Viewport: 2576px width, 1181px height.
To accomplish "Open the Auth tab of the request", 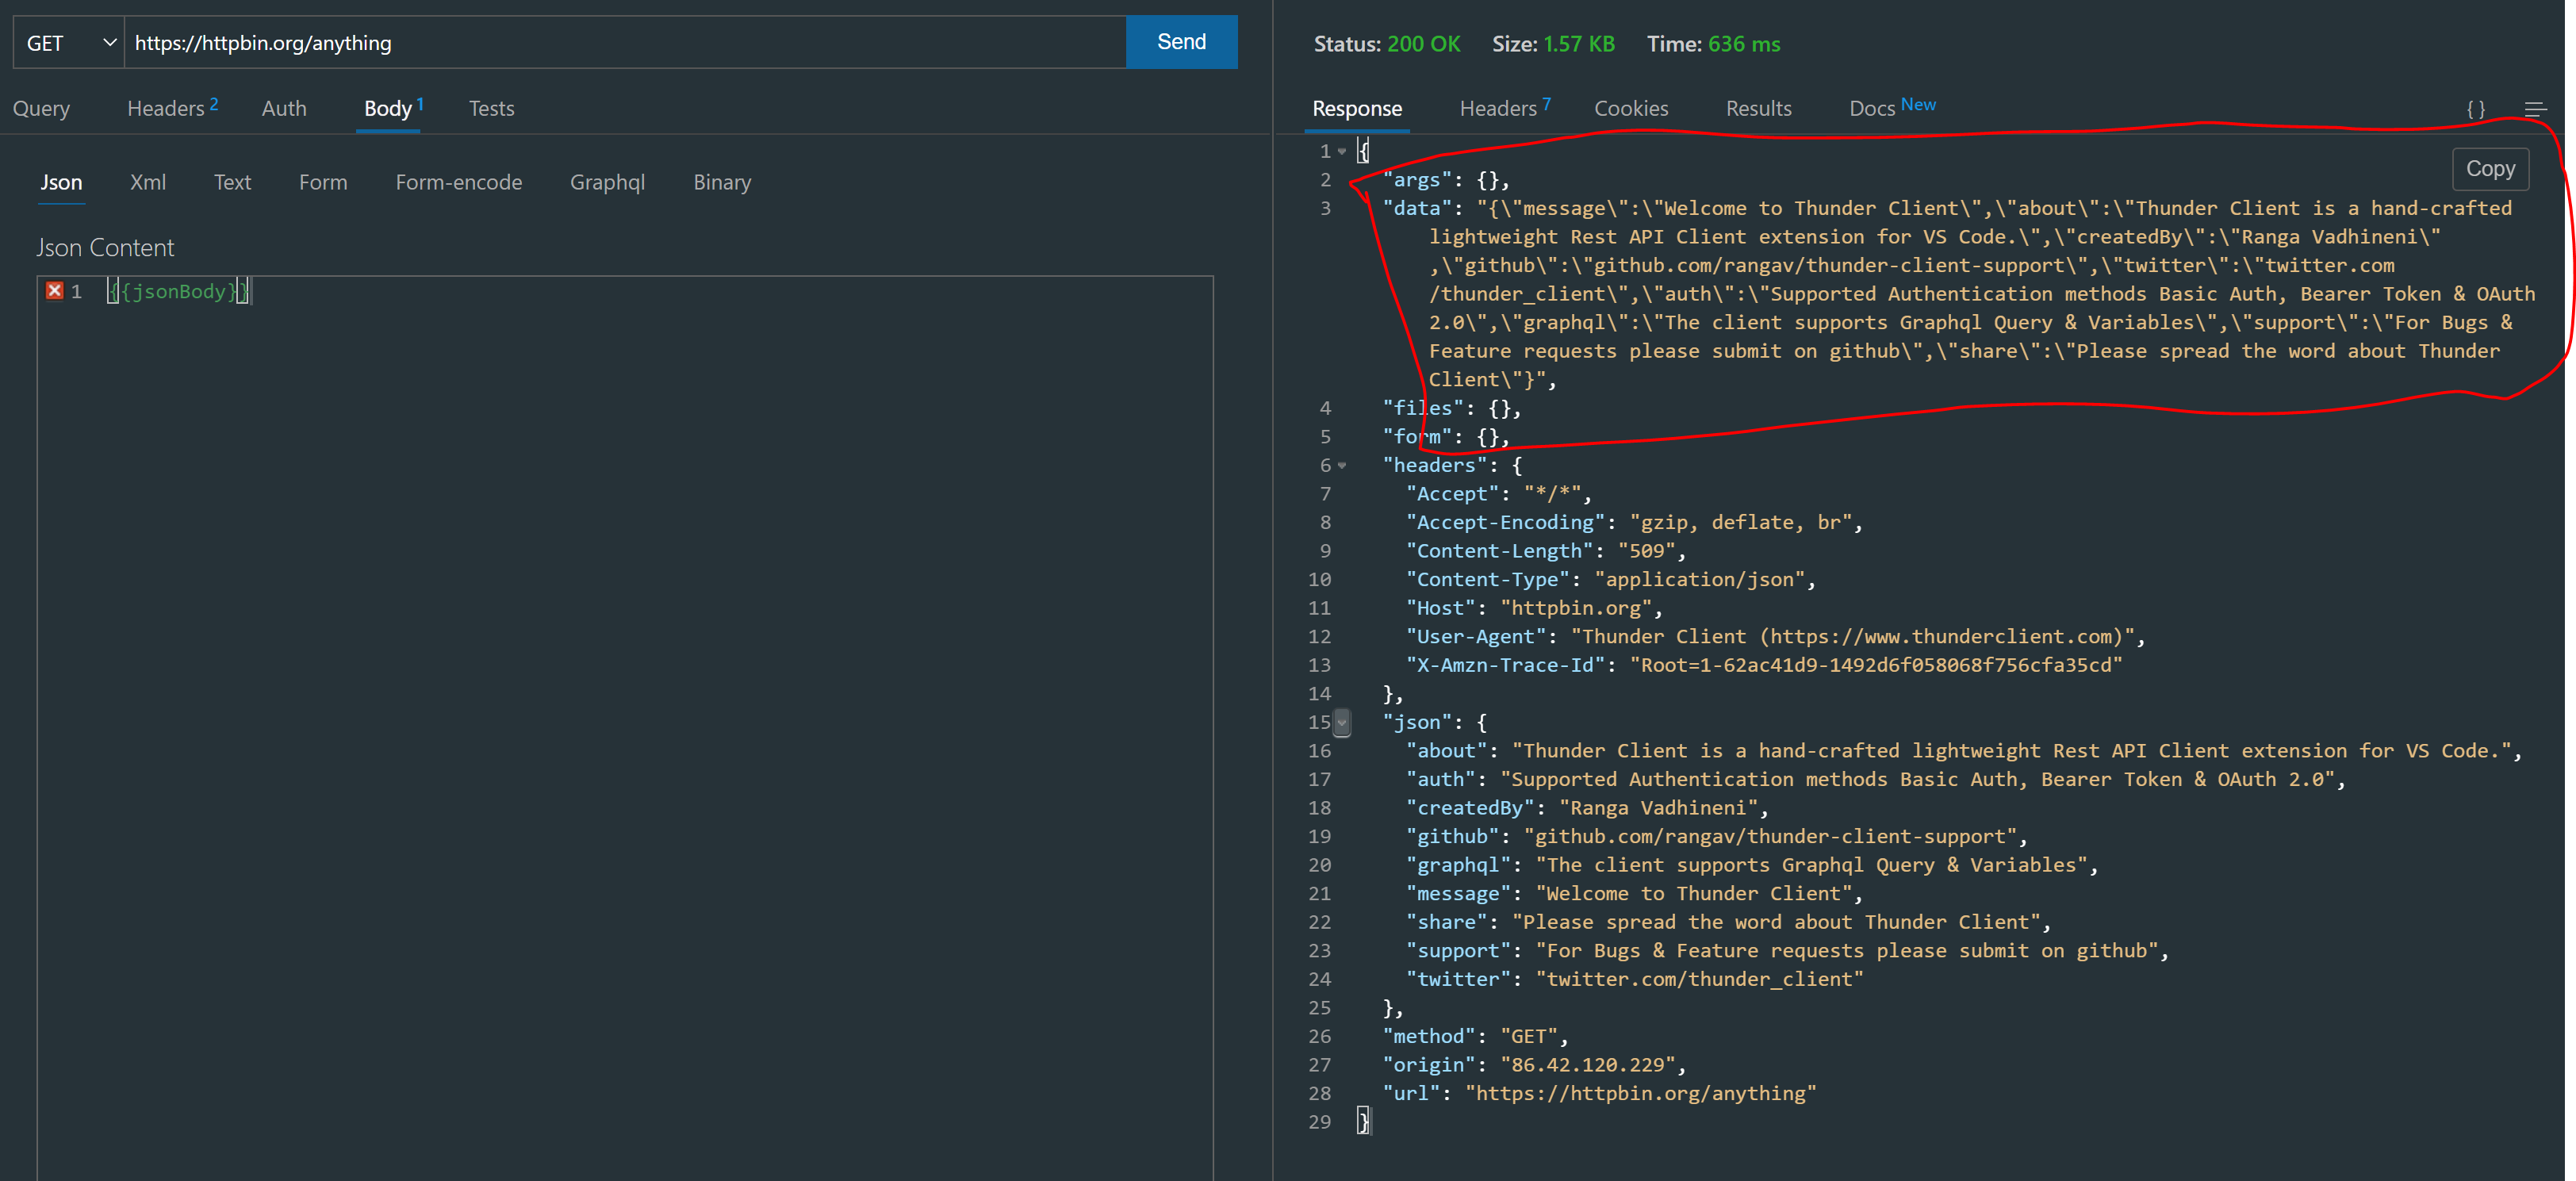I will (284, 108).
